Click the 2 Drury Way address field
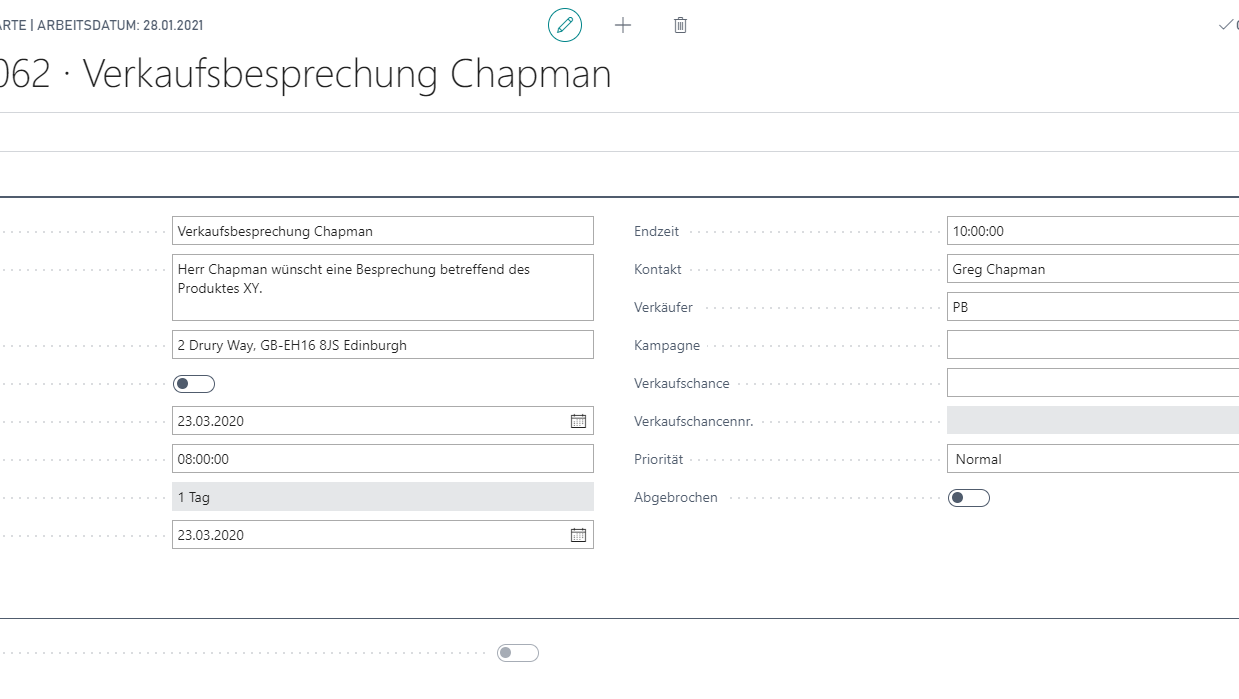The width and height of the screenshot is (1239, 699). coord(382,345)
